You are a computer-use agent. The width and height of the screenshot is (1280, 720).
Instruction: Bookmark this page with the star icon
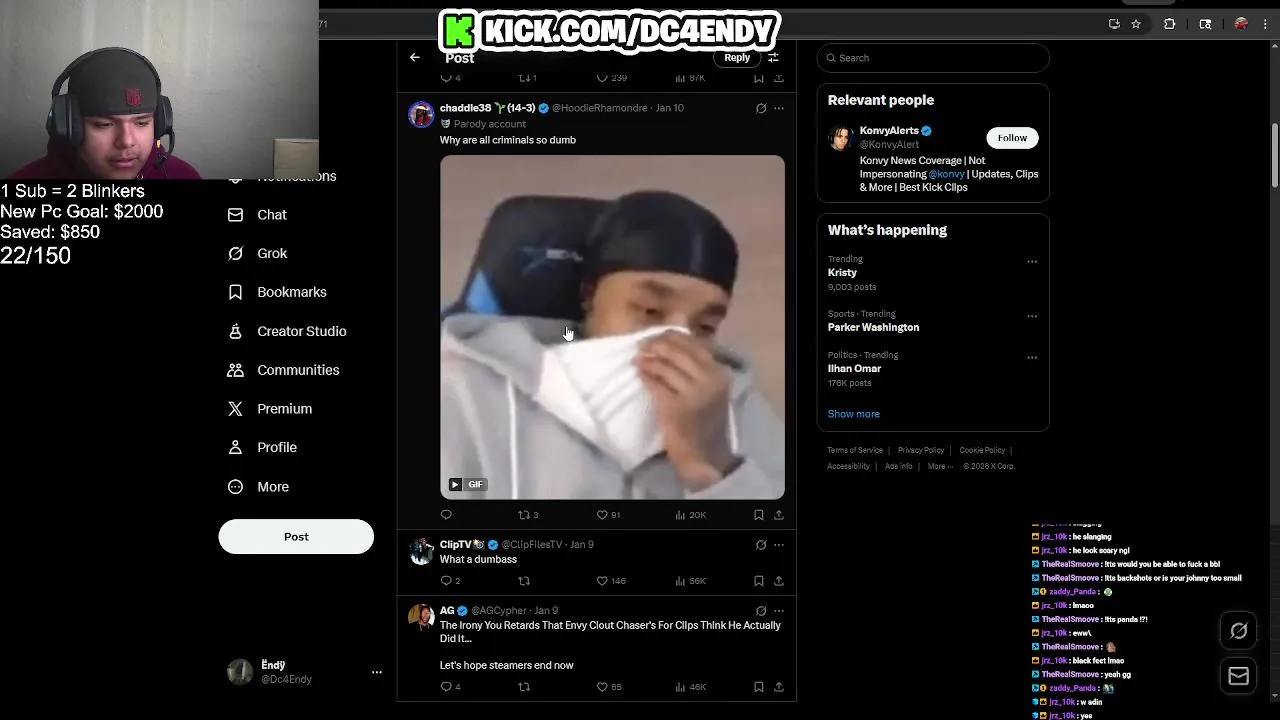pyautogui.click(x=1136, y=24)
